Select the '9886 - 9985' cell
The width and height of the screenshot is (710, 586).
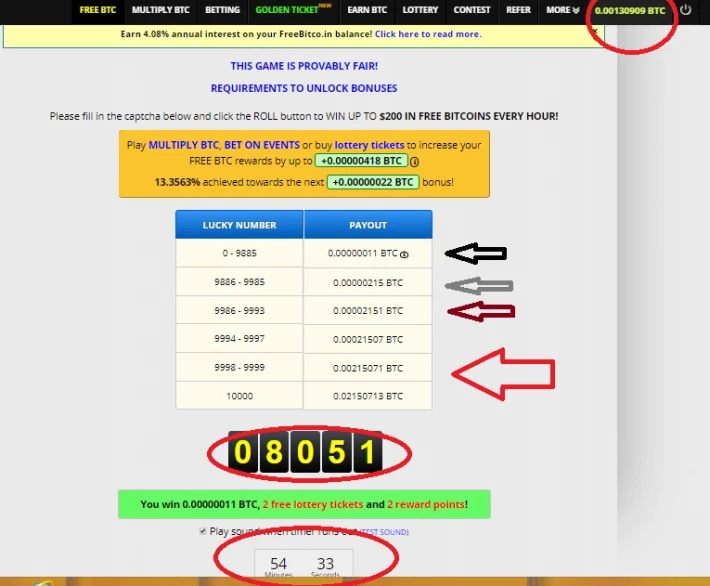click(x=239, y=282)
